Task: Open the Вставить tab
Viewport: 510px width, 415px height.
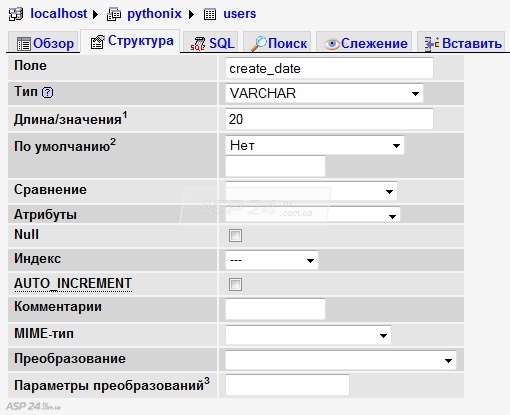Action: [461, 43]
